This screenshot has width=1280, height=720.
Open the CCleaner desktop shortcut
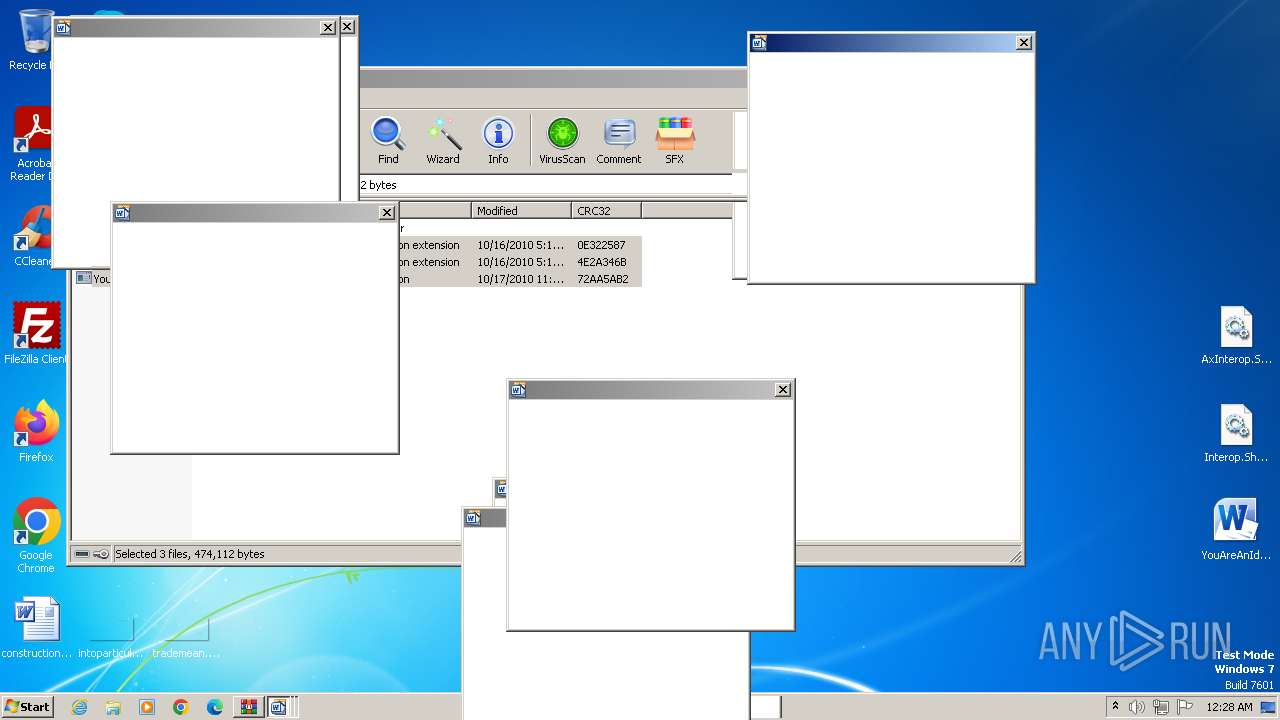pos(33,236)
